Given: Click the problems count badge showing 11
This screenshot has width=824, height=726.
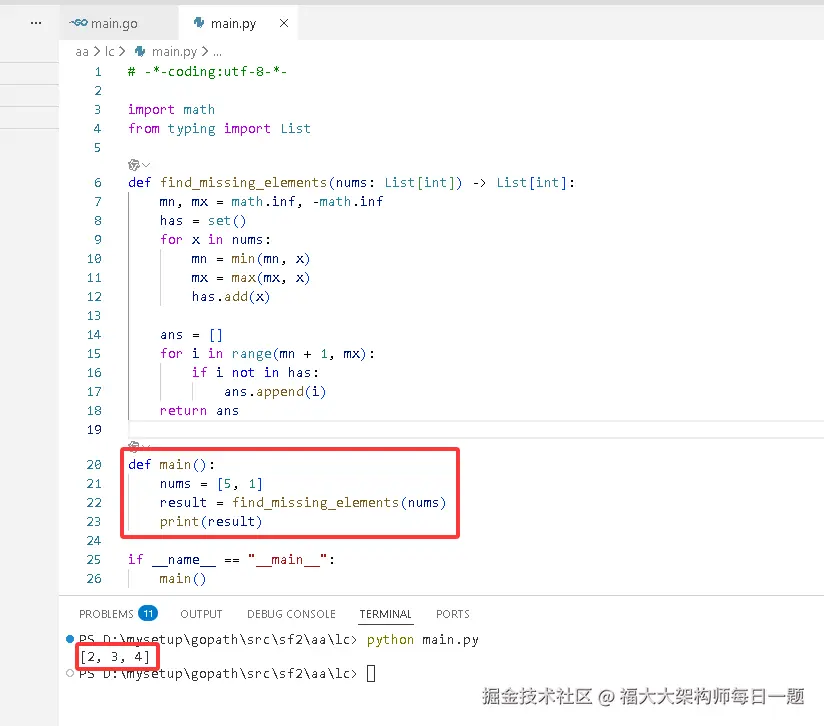Looking at the screenshot, I should coord(146,613).
